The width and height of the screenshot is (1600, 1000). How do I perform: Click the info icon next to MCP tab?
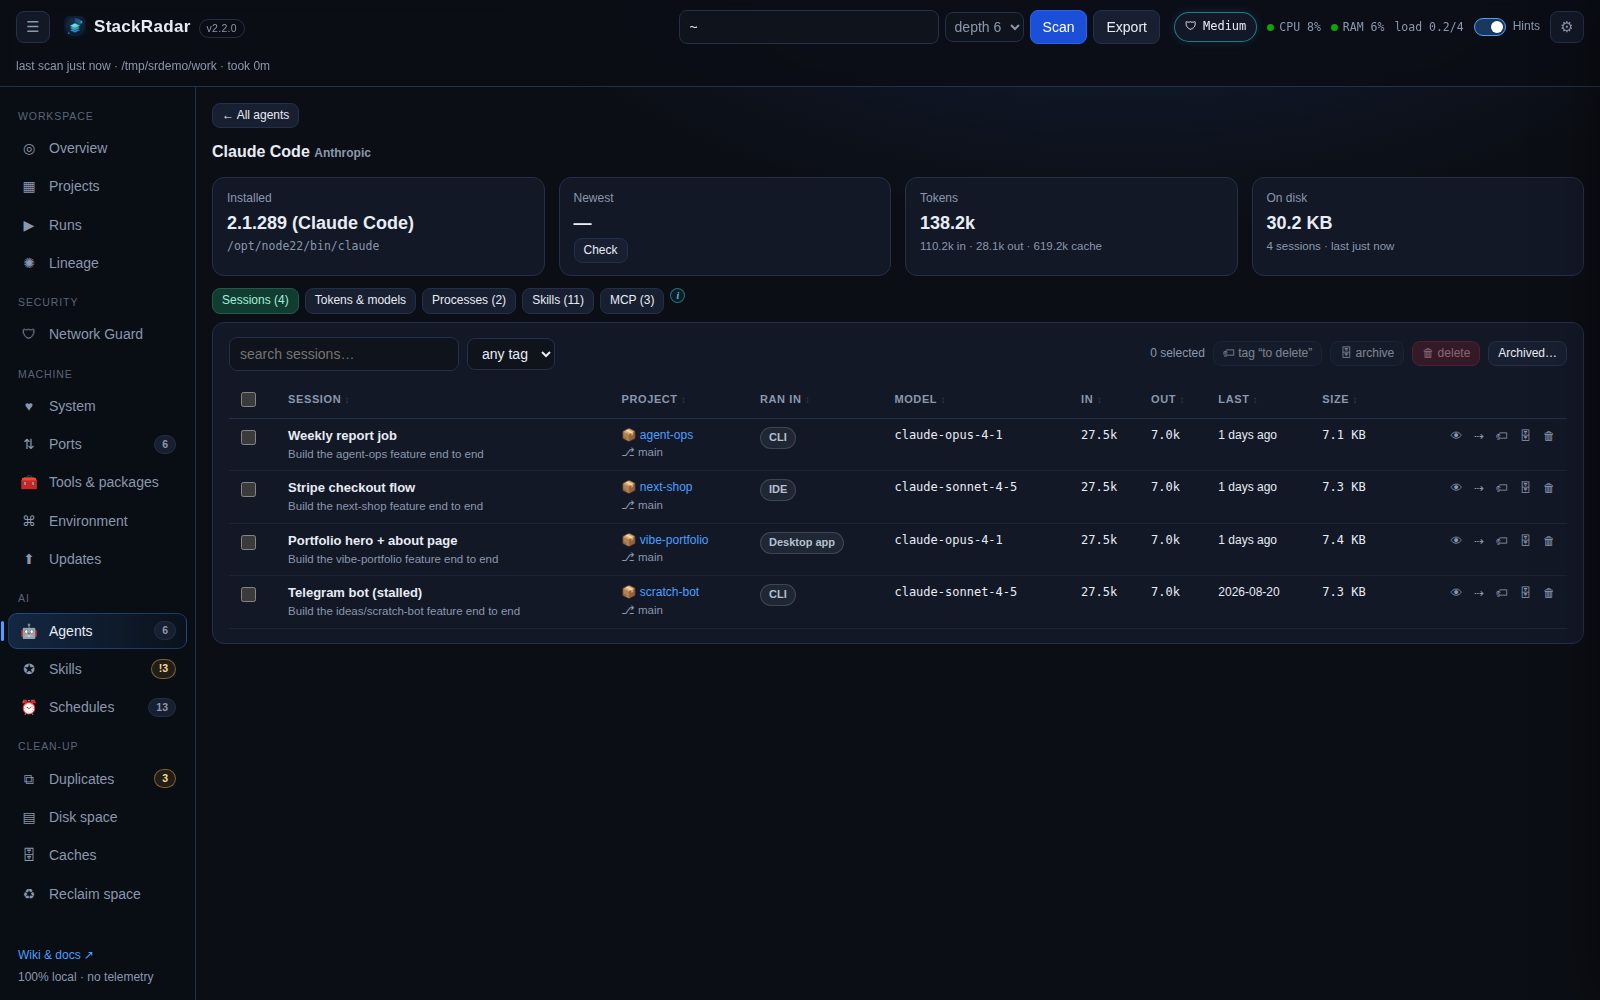click(677, 296)
